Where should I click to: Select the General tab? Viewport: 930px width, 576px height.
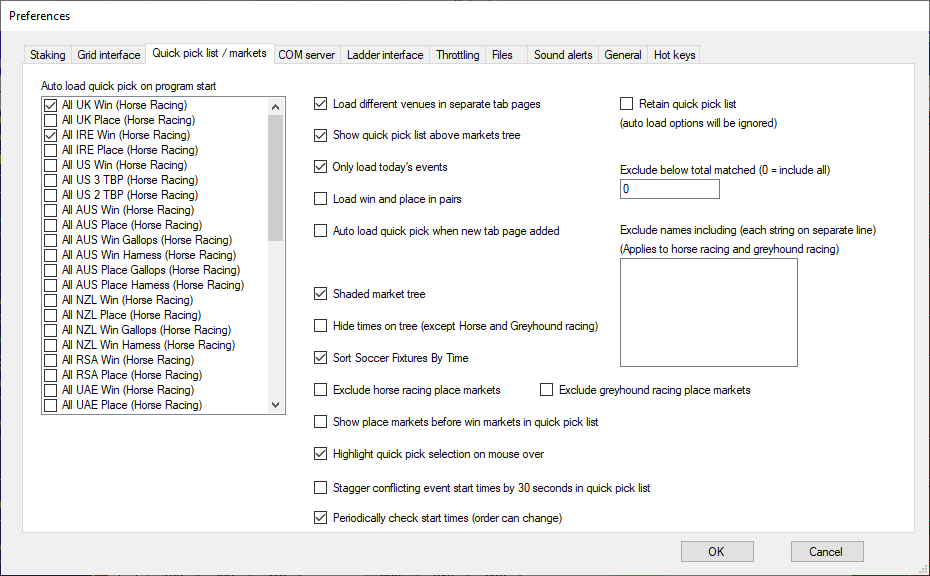click(623, 55)
